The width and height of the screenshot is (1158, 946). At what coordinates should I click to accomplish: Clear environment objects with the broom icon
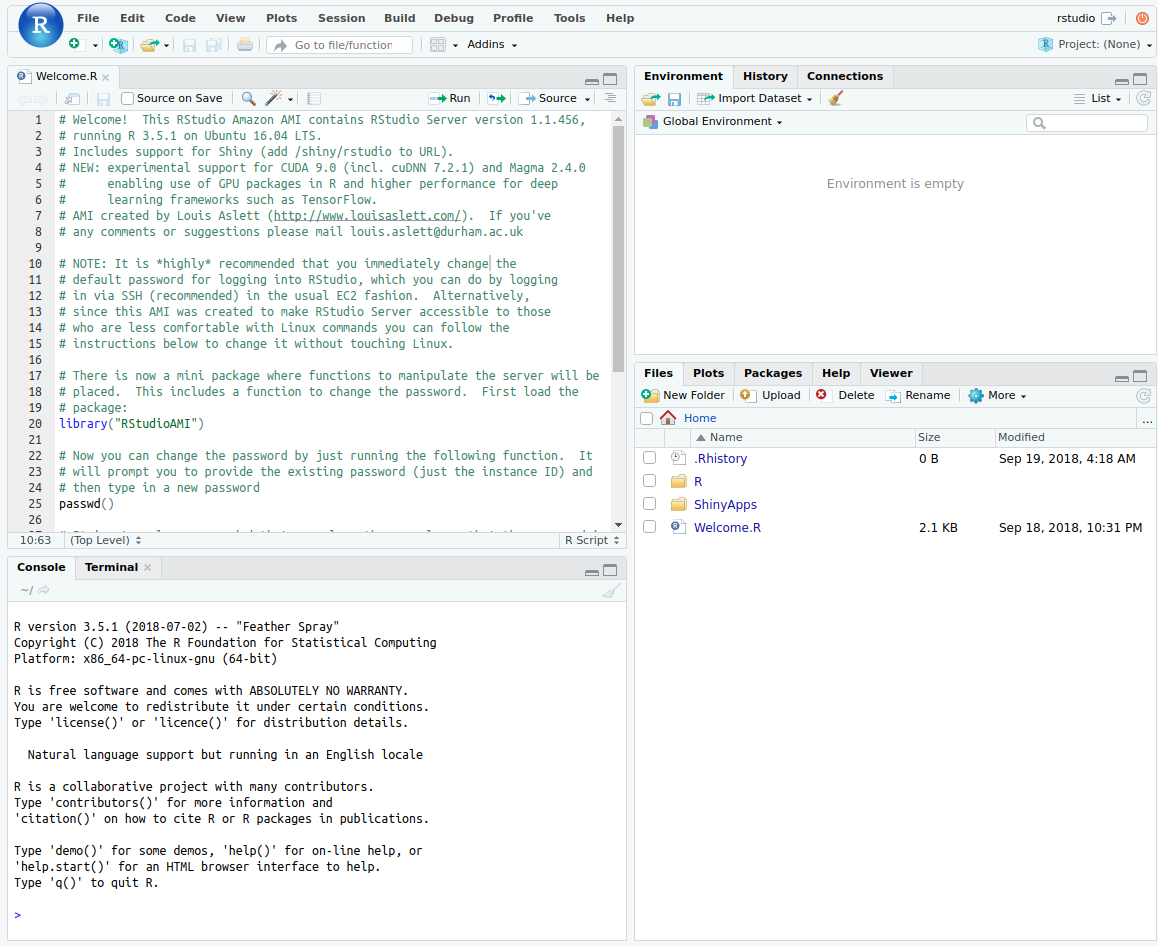[x=836, y=99]
